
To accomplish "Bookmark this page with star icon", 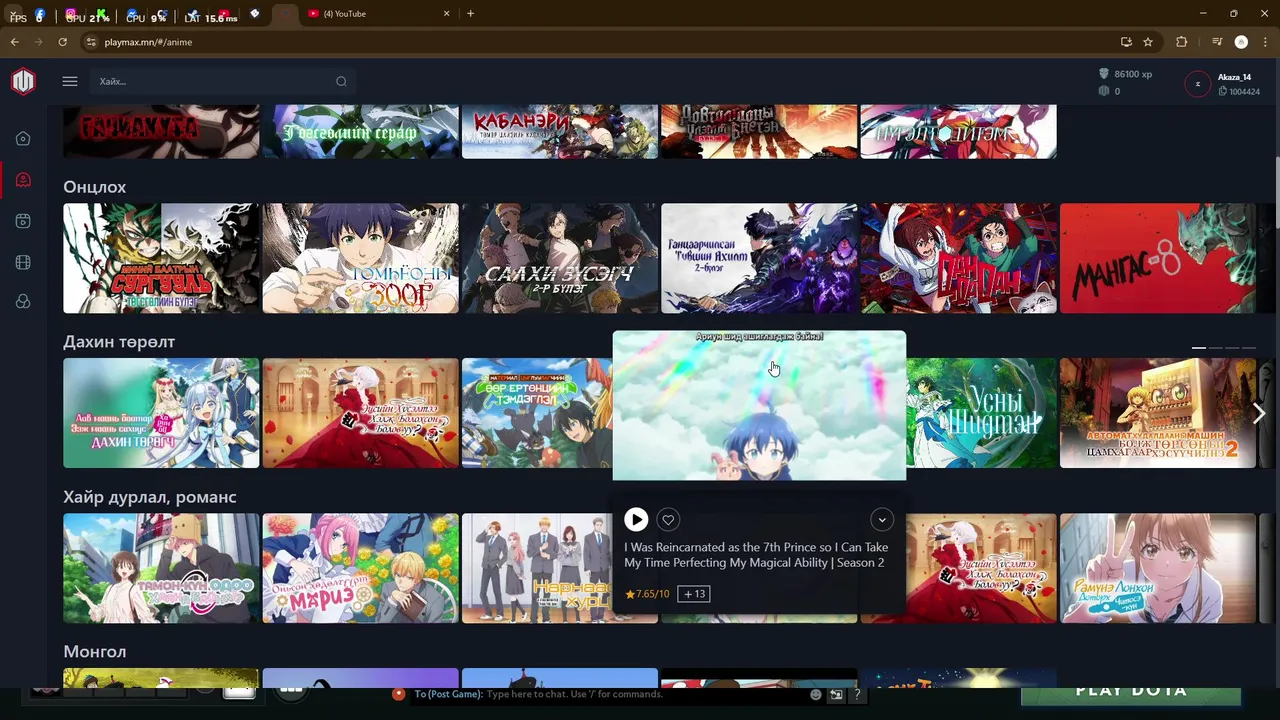I will (1148, 42).
